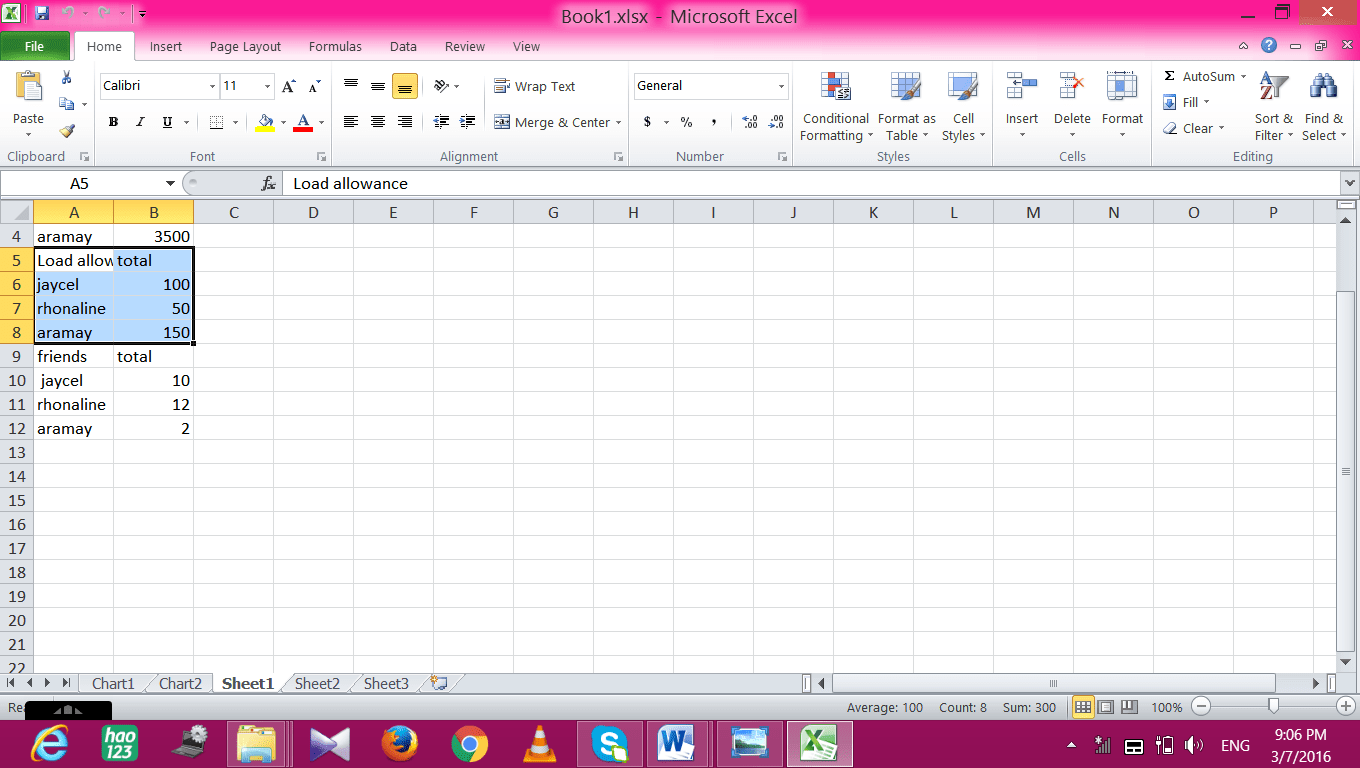The image size is (1360, 768).
Task: Click the Paste clipboard icon
Action: (x=28, y=88)
